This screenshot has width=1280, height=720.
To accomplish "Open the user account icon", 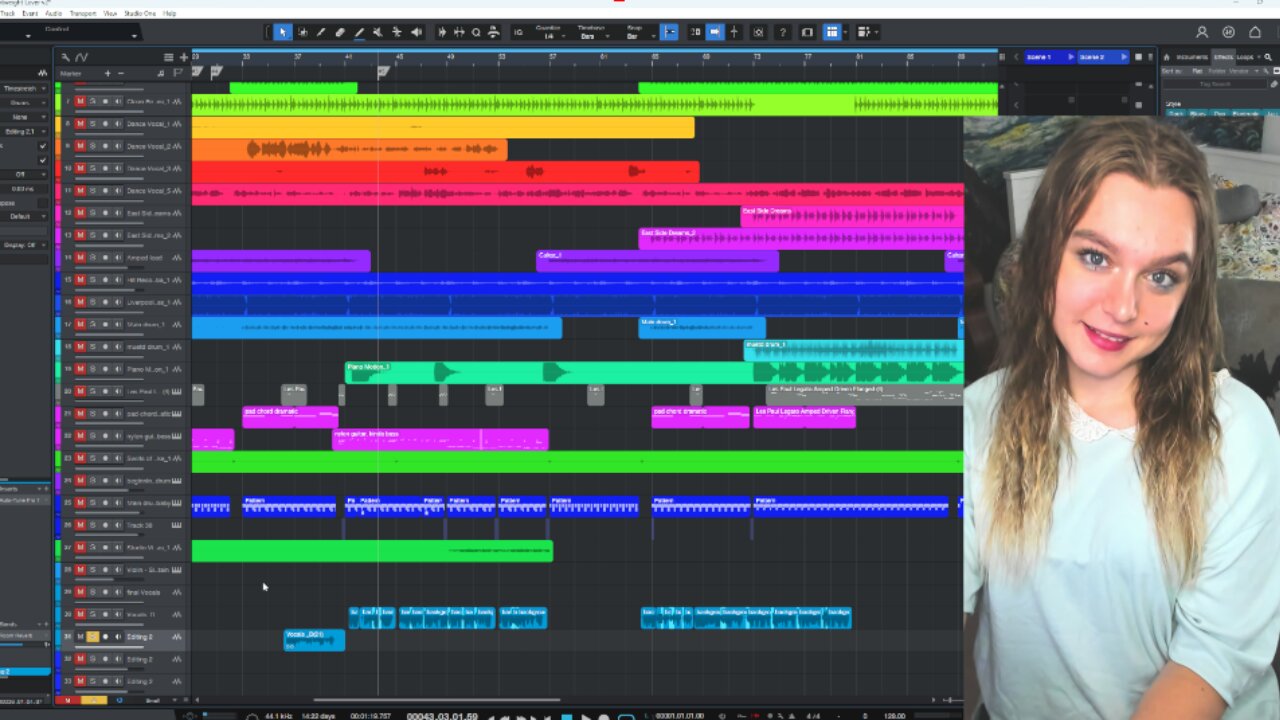I will (1202, 32).
